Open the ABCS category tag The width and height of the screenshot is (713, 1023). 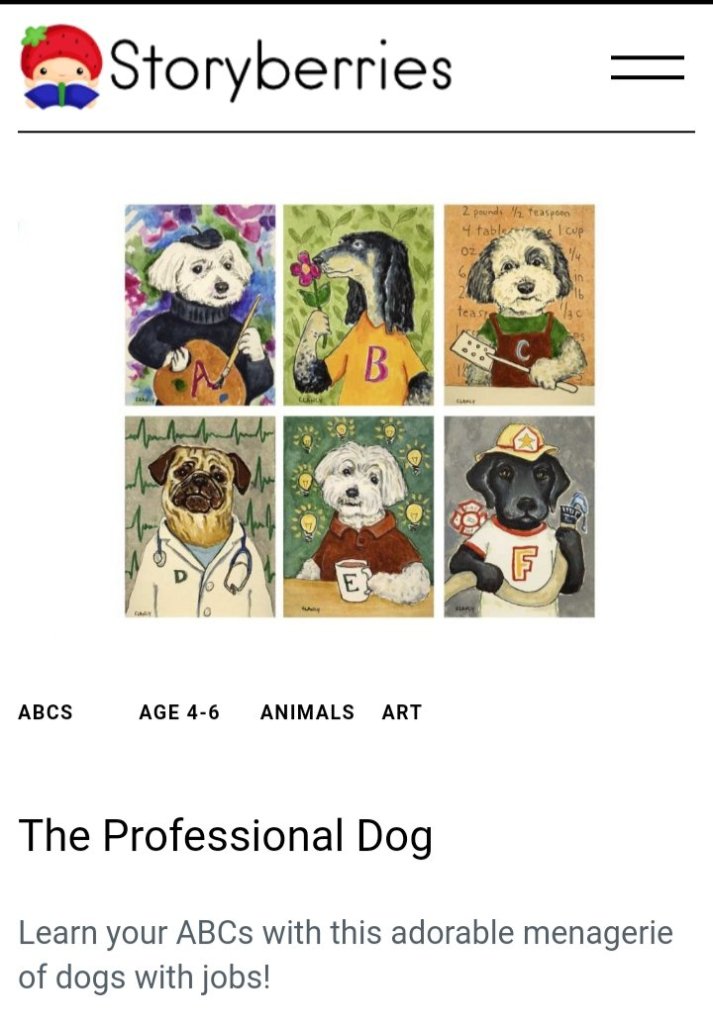[45, 712]
